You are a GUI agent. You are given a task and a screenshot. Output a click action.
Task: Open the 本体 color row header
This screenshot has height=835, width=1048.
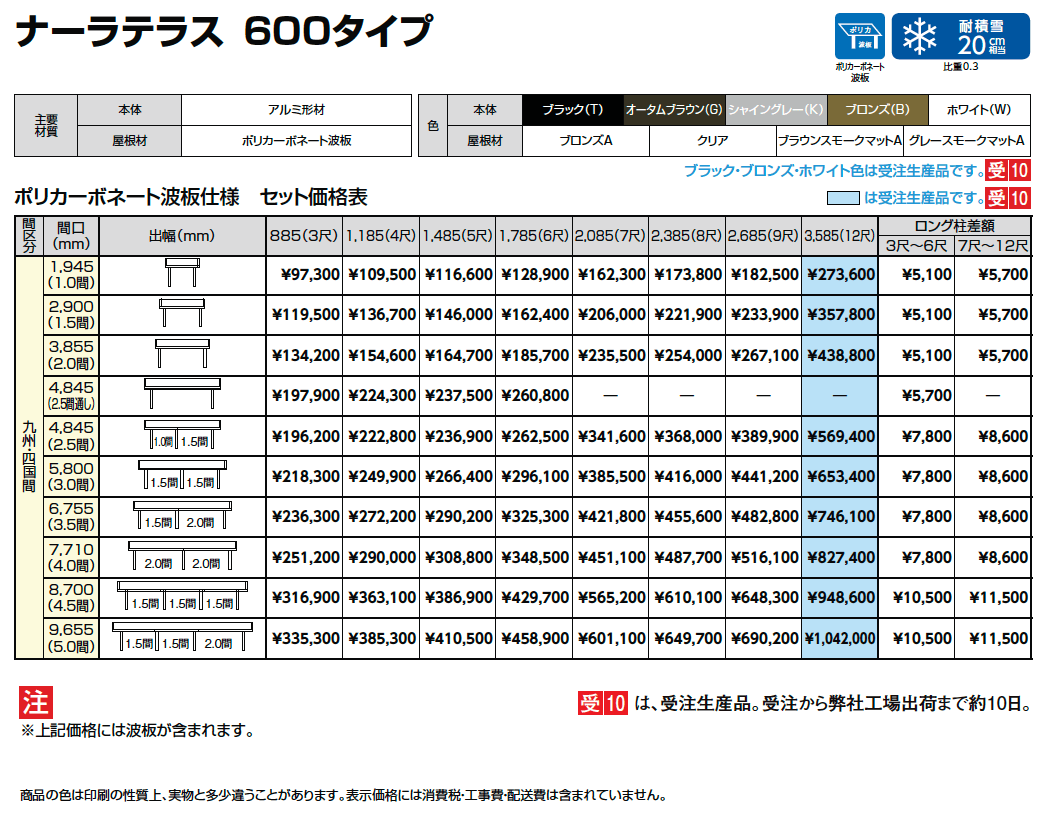pos(486,107)
